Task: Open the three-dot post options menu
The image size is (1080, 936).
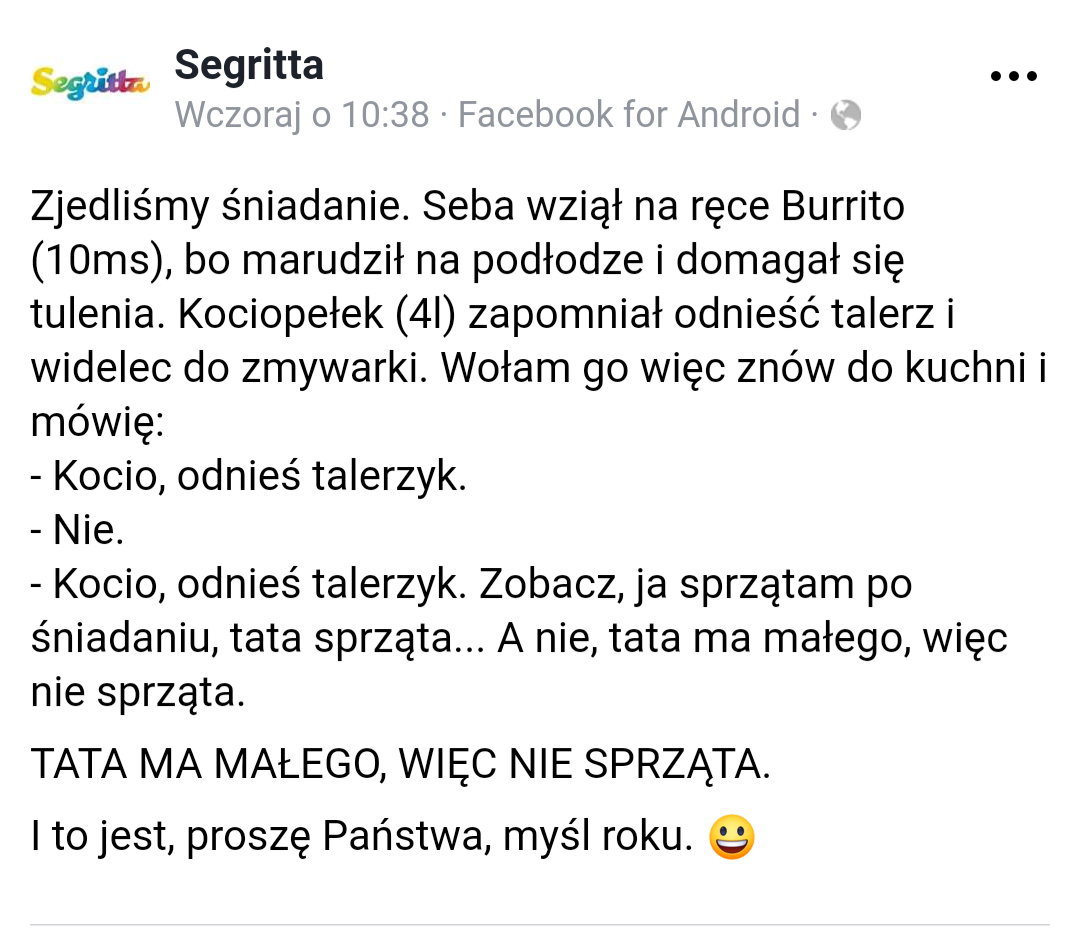Action: coord(1013,76)
